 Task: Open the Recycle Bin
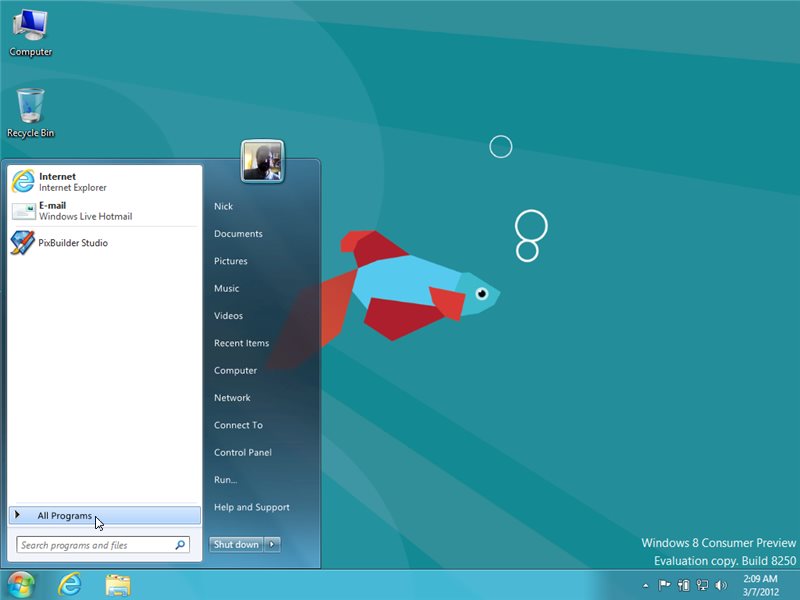[30, 108]
